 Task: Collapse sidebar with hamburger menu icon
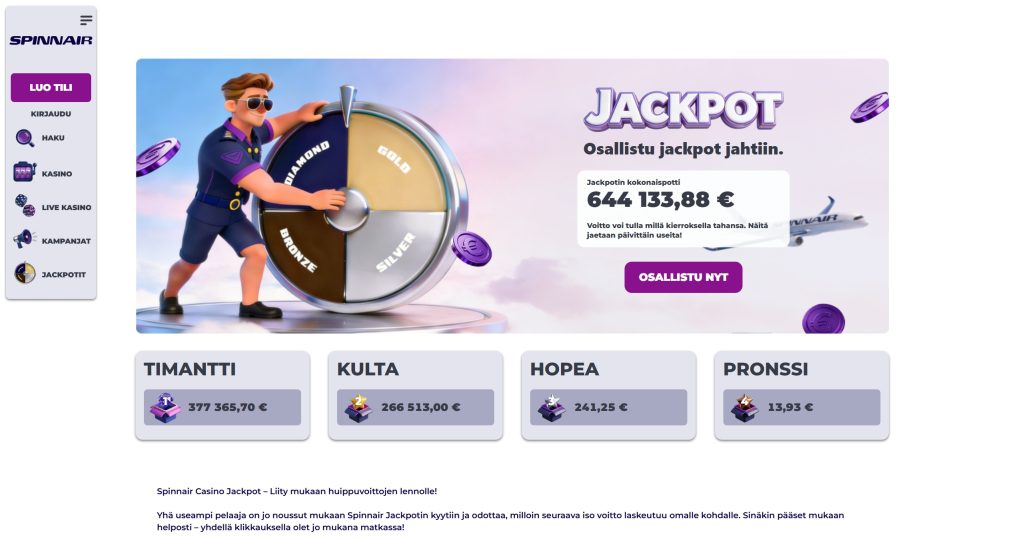(86, 20)
